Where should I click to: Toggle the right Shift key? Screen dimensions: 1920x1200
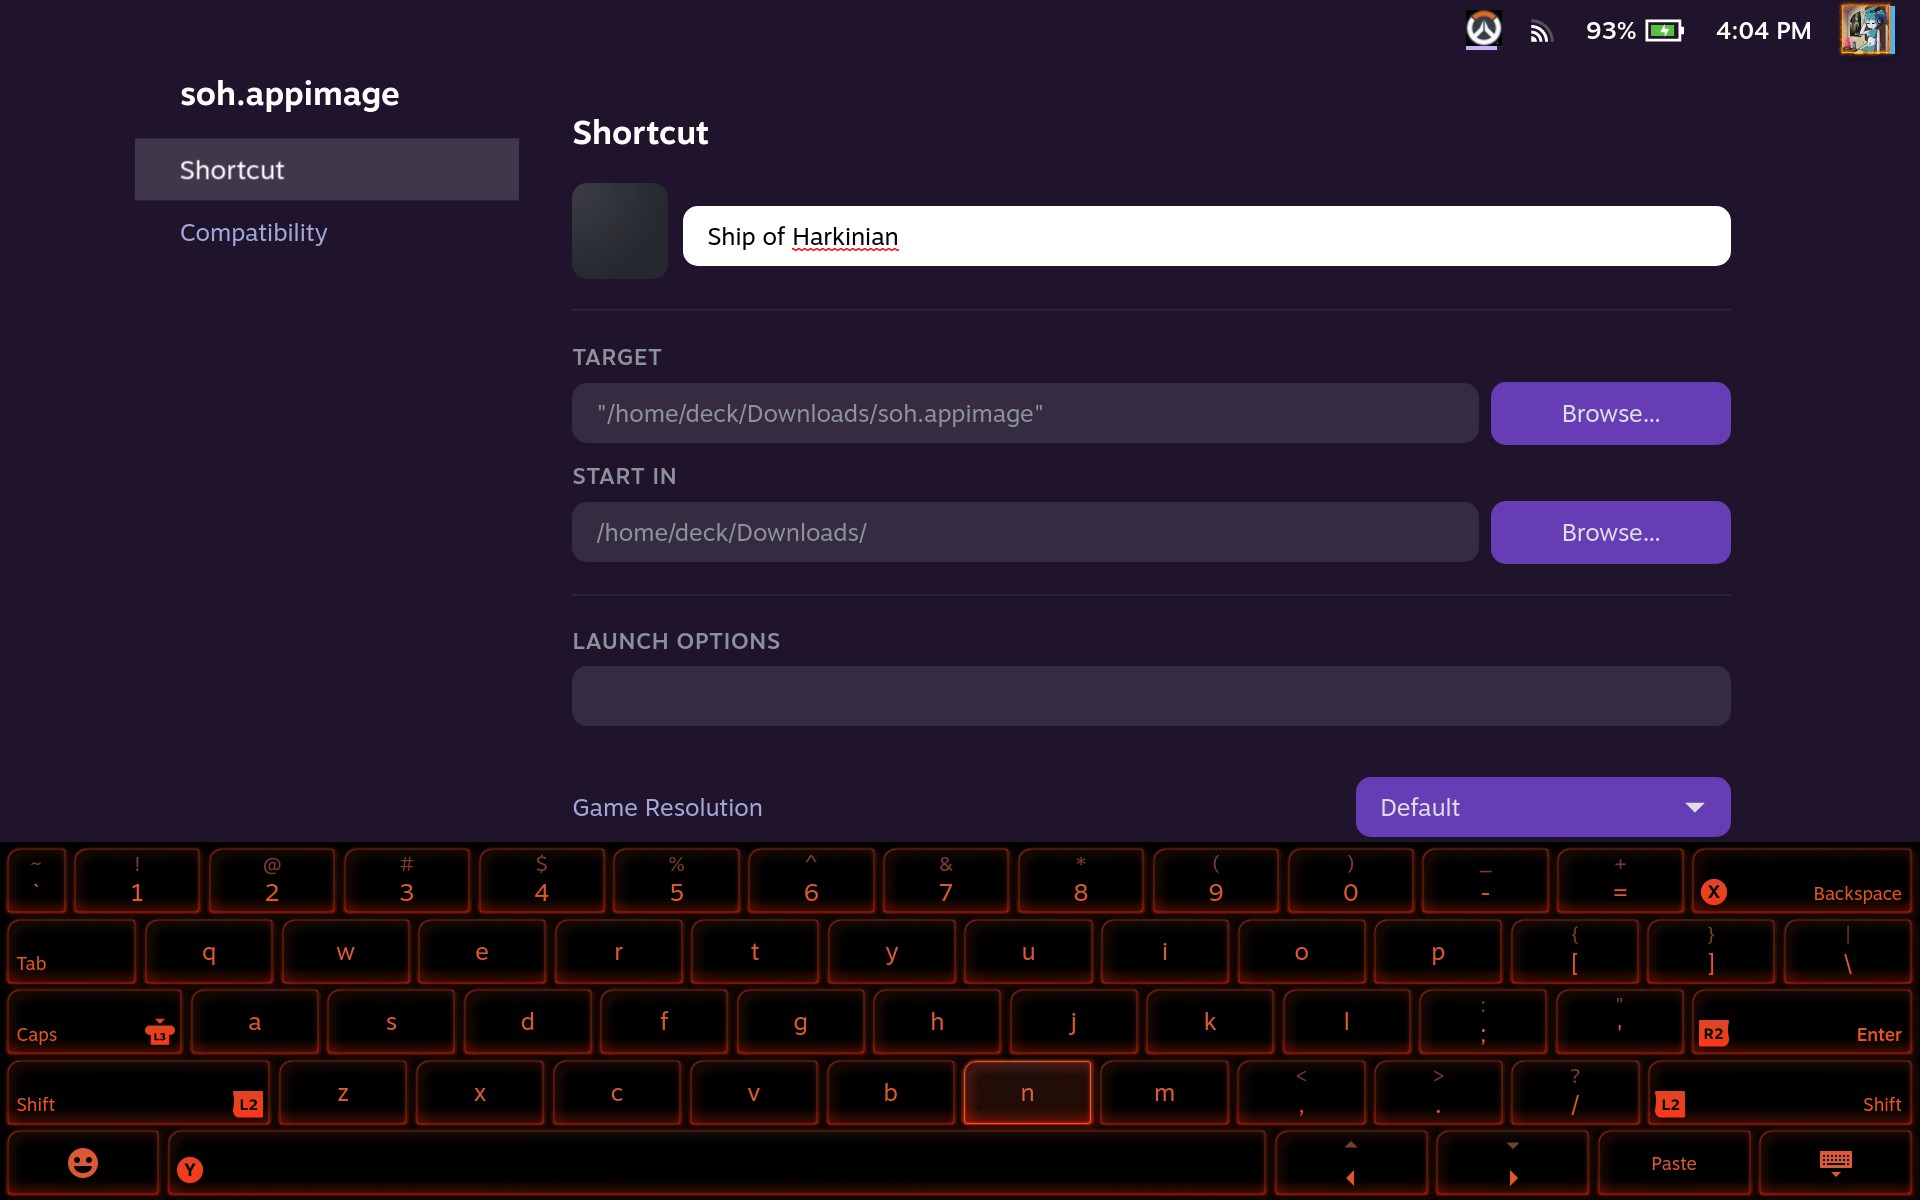(x=1780, y=1093)
